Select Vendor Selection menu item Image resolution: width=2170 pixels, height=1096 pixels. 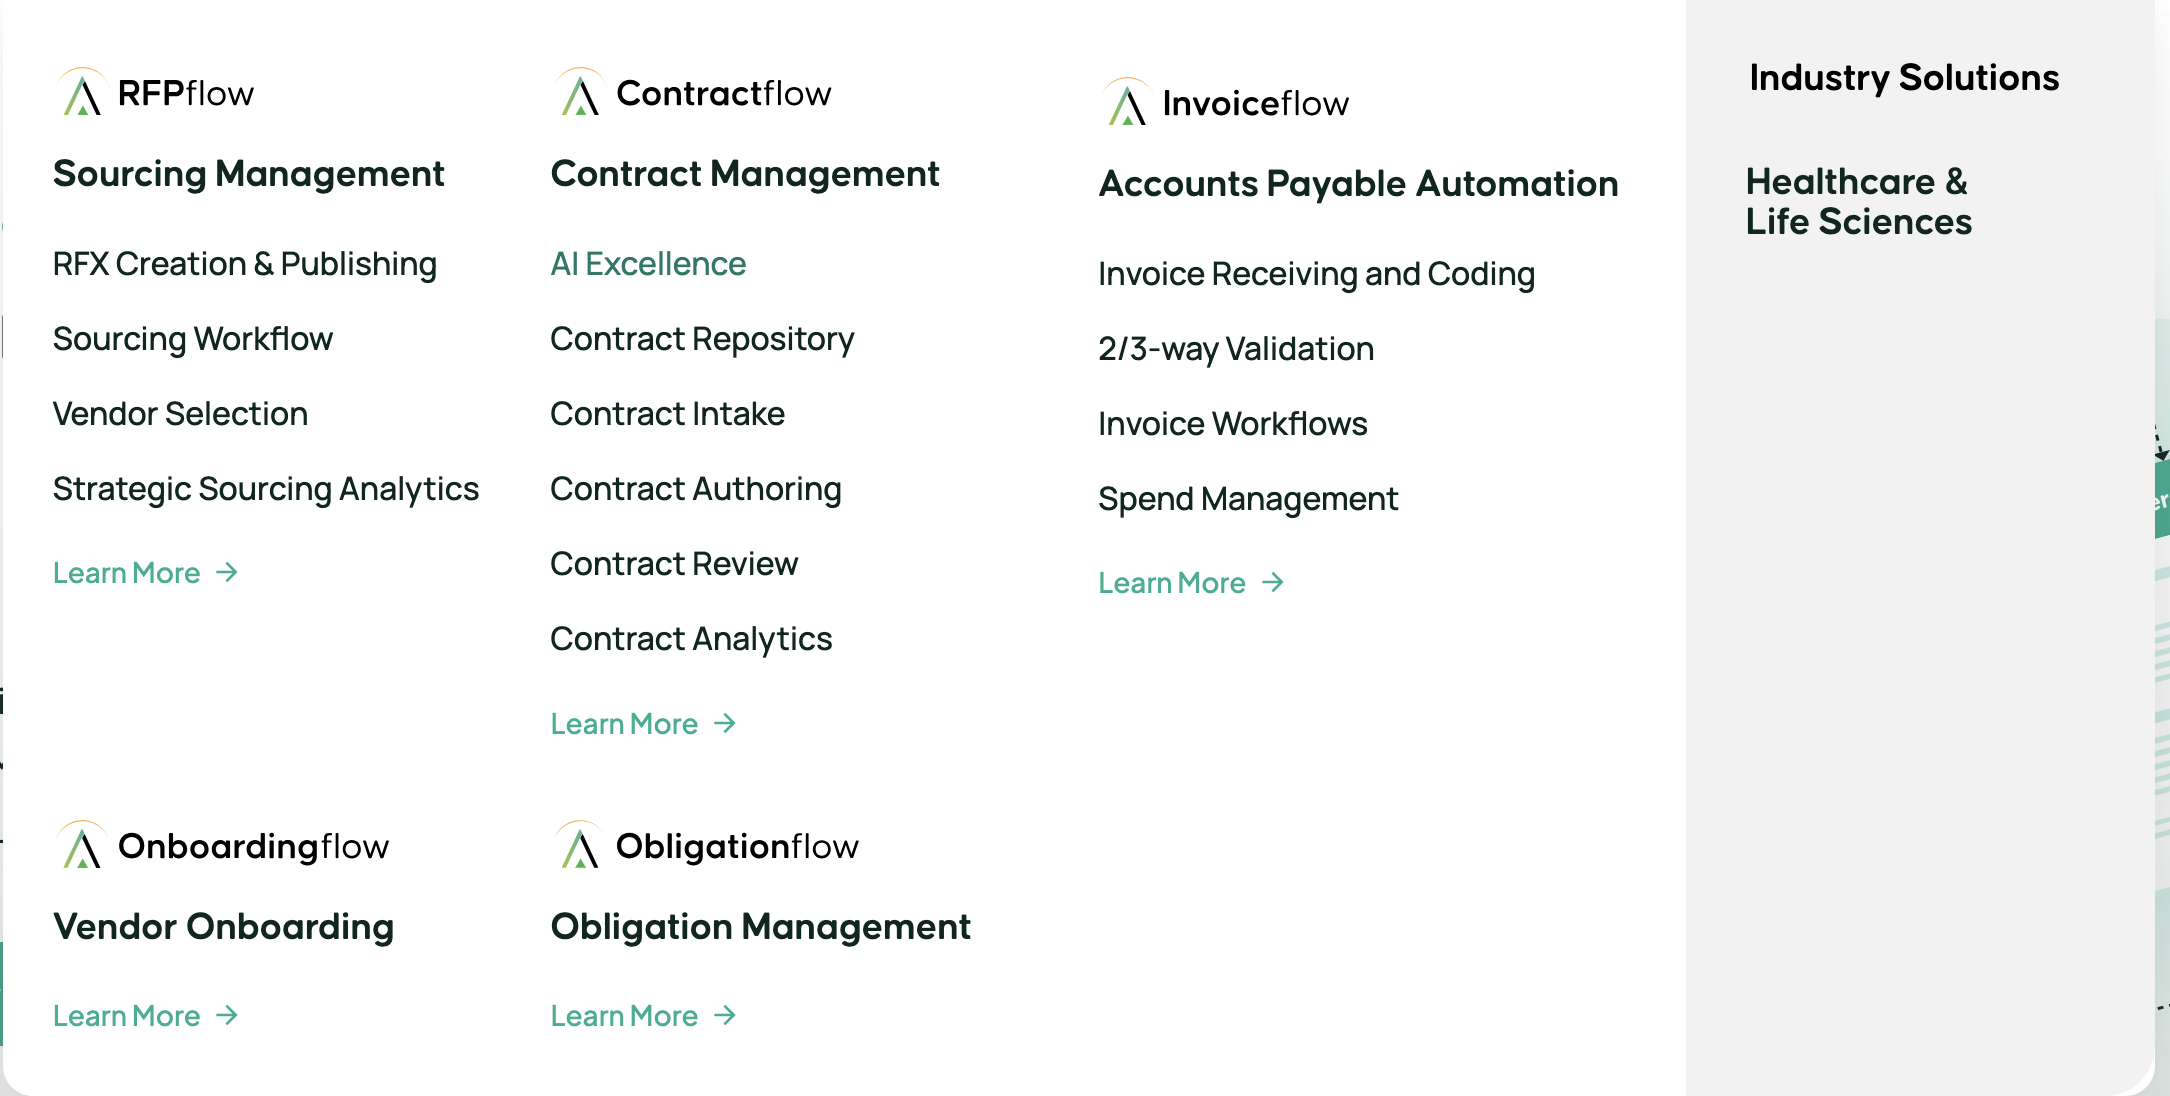[x=180, y=414]
